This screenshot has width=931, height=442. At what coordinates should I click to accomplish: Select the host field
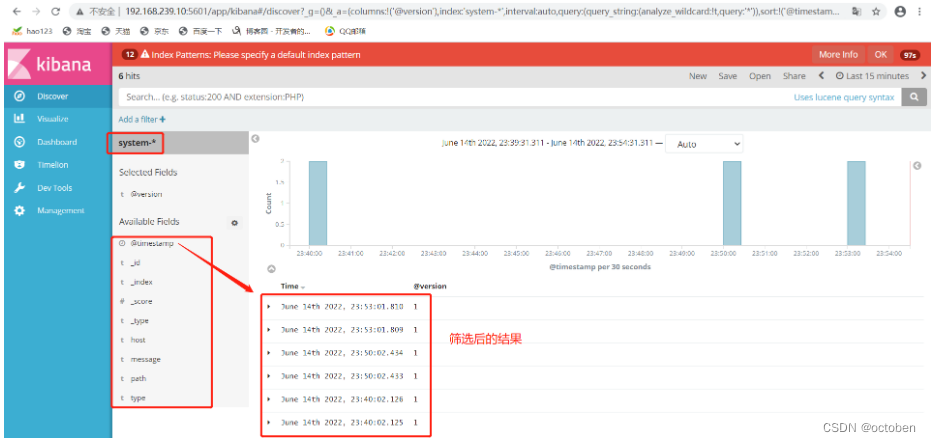tap(138, 340)
